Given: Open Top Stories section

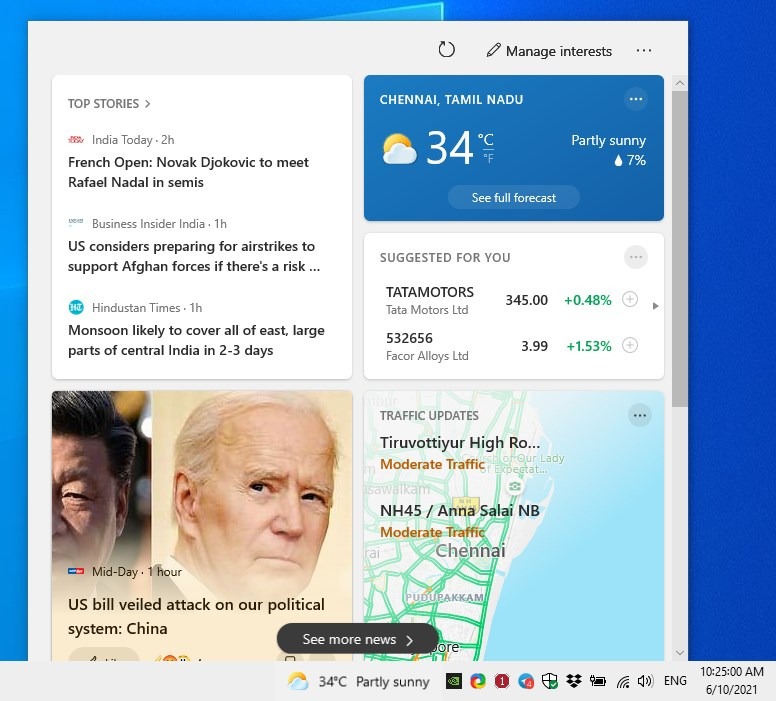Looking at the screenshot, I should tap(109, 103).
